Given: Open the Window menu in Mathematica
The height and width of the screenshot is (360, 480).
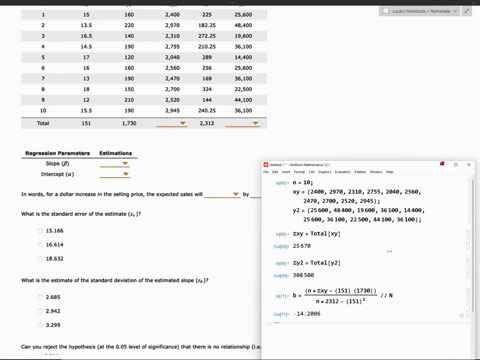Looking at the screenshot, I should (x=376, y=172).
